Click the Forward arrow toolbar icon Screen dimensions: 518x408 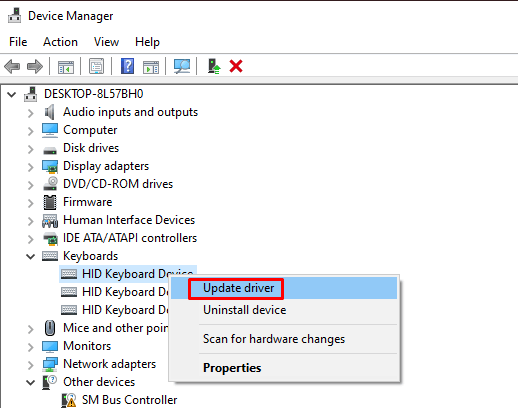click(x=35, y=66)
